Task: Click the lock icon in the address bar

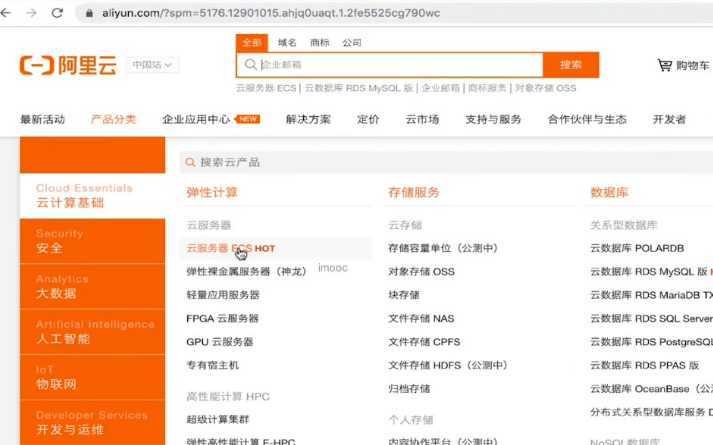Action: click(90, 13)
